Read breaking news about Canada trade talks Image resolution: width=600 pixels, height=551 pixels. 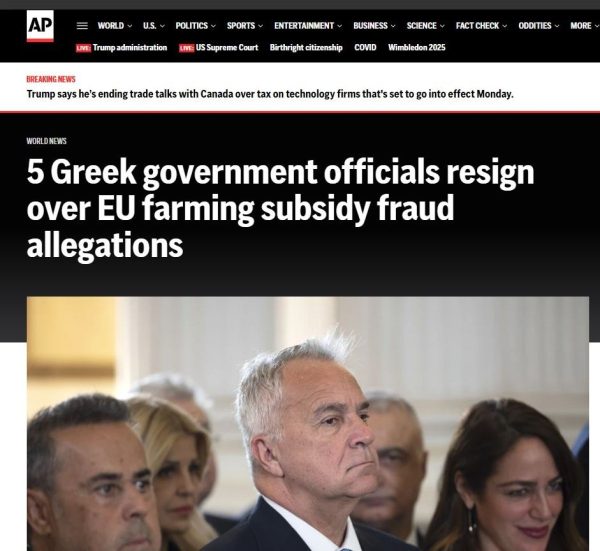[x=270, y=94]
